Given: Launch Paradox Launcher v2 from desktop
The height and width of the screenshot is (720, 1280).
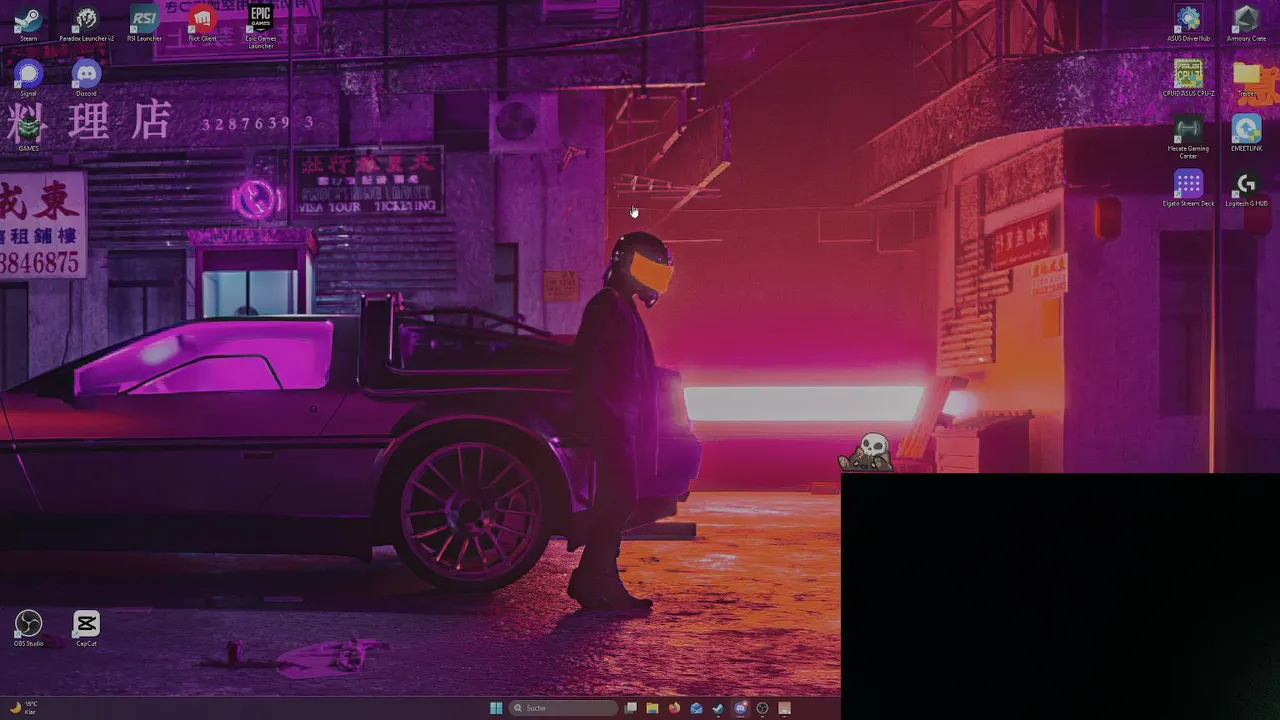Looking at the screenshot, I should [86, 24].
